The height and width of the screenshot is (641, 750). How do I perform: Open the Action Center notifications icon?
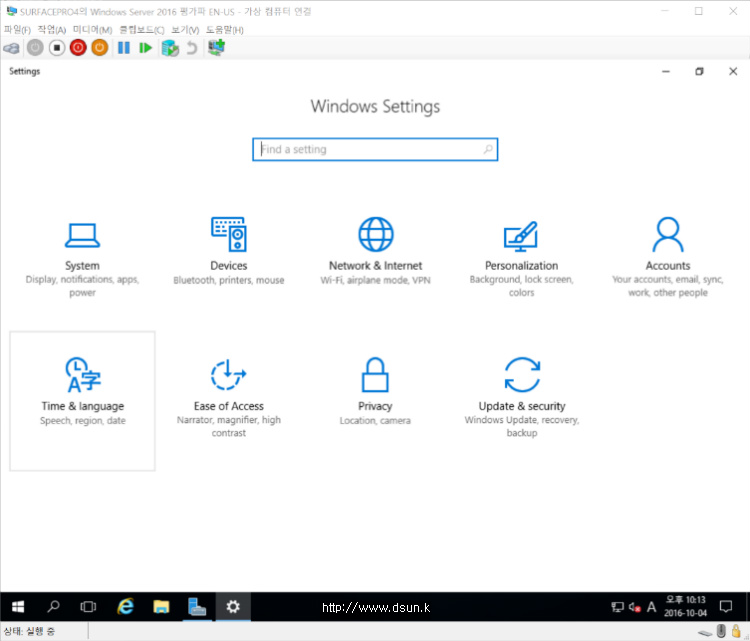pyautogui.click(x=726, y=607)
